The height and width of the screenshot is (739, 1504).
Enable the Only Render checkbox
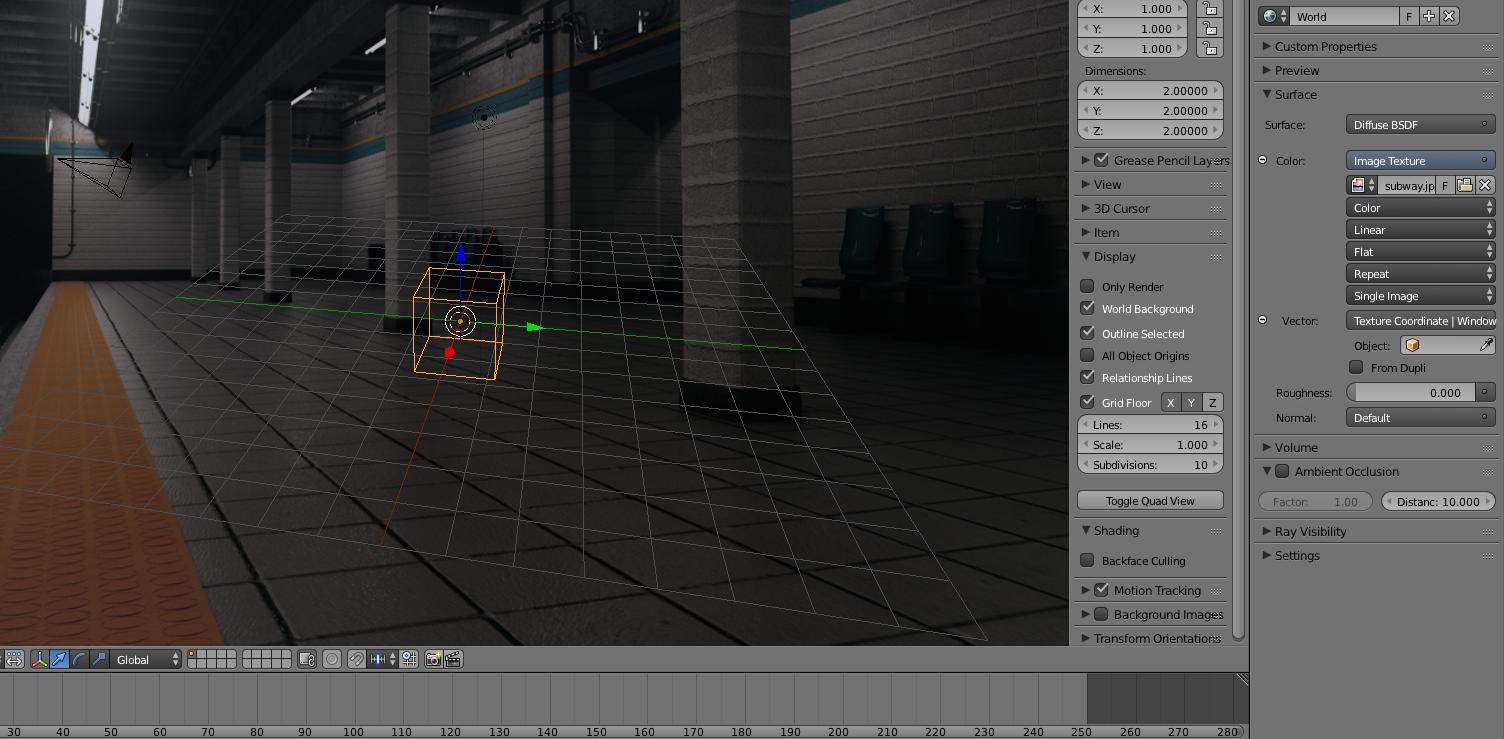[1087, 286]
